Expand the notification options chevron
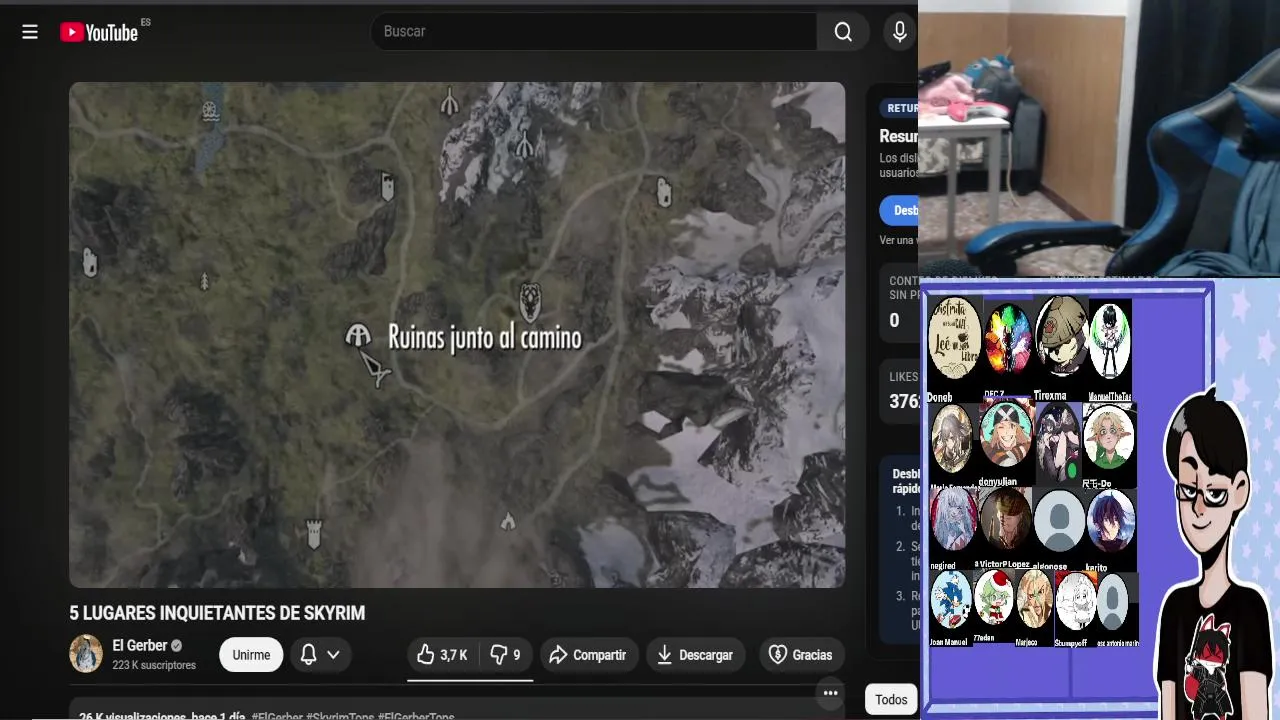The width and height of the screenshot is (1280, 720). (x=334, y=655)
